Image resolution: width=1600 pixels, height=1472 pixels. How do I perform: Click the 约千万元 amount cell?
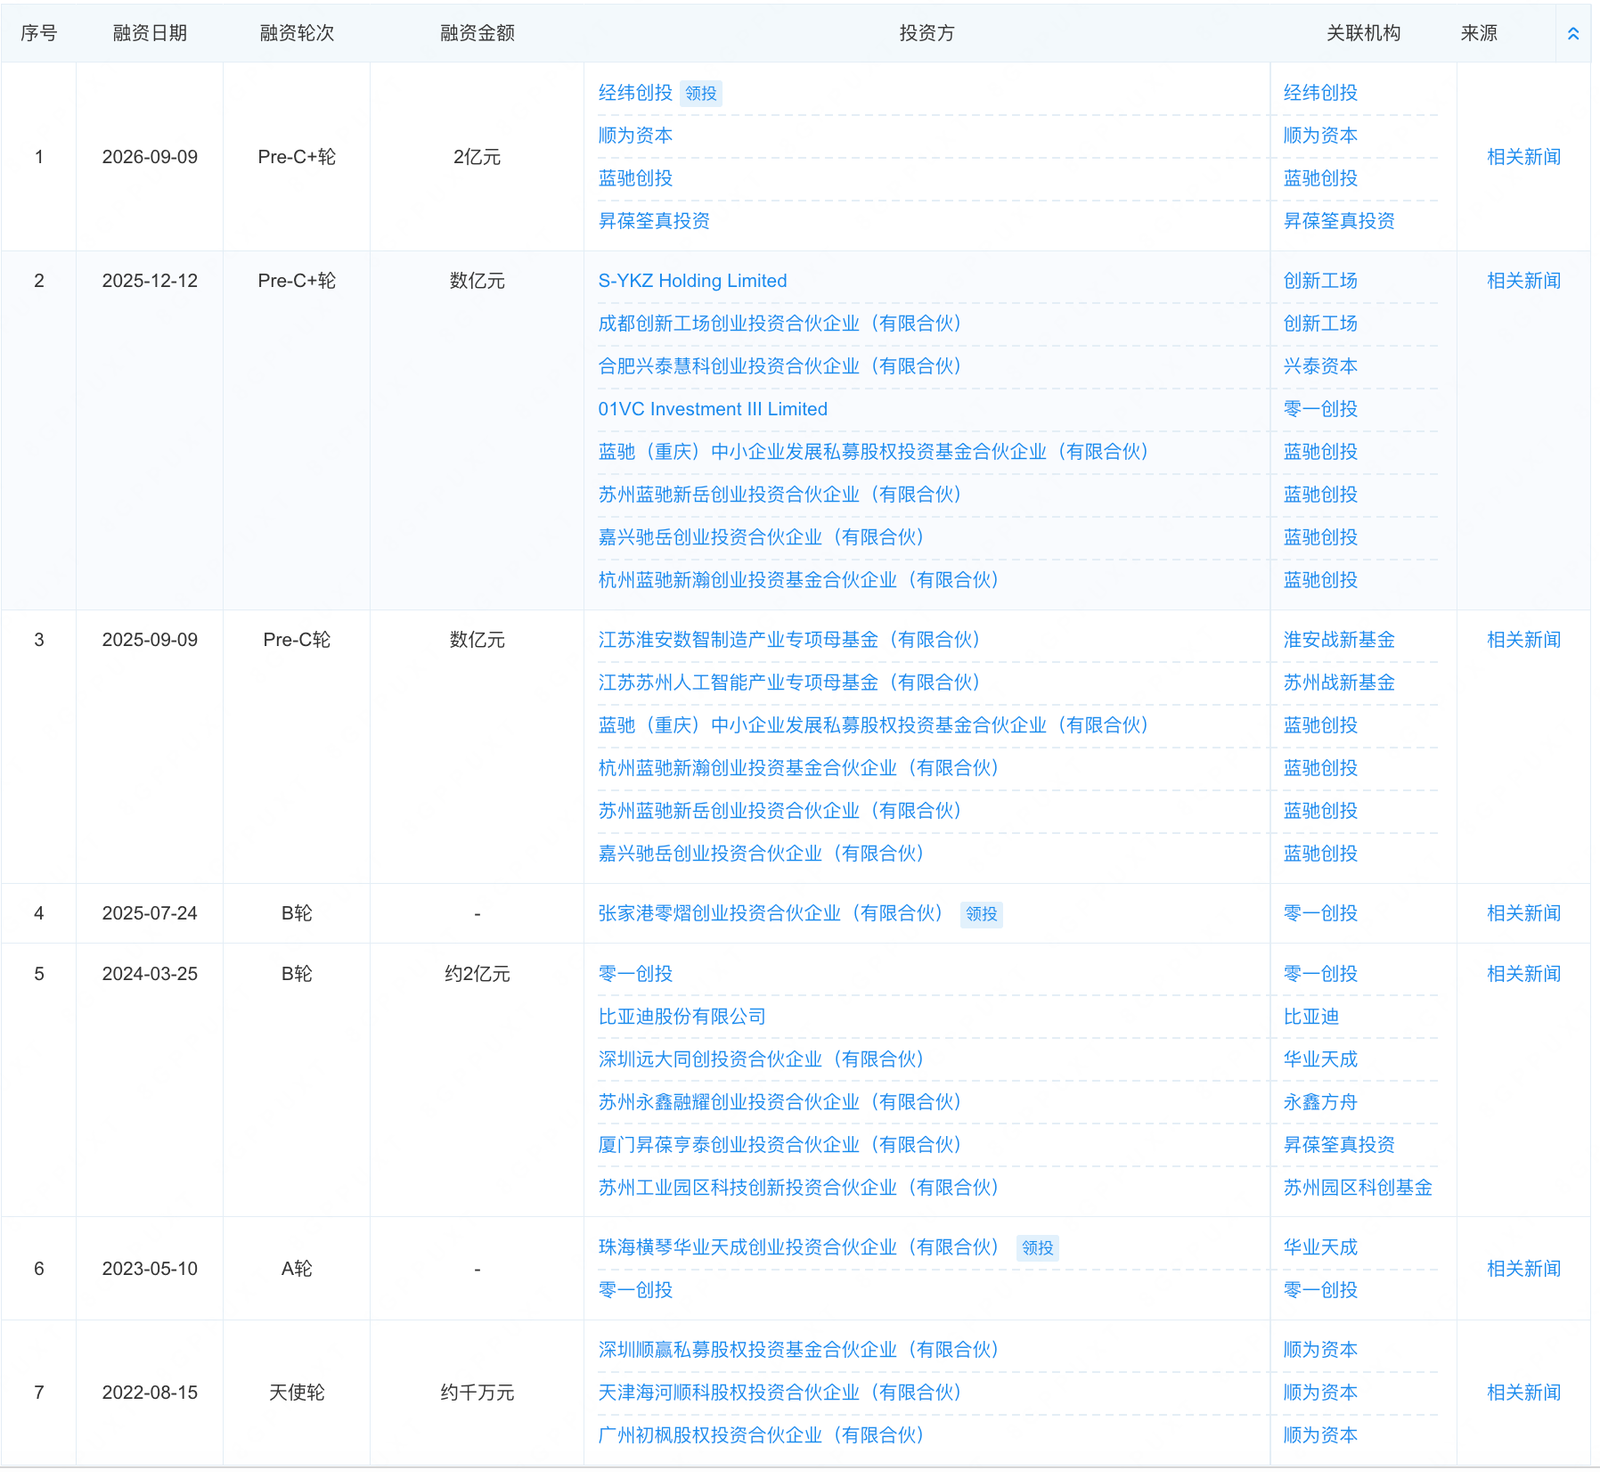[477, 1393]
